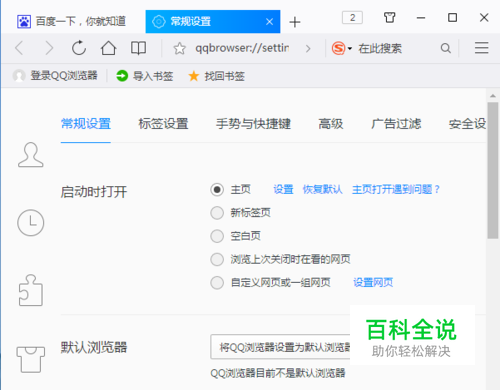This screenshot has width=500, height=390.
Task: Click the 启动时打开 section label
Action: 94,192
